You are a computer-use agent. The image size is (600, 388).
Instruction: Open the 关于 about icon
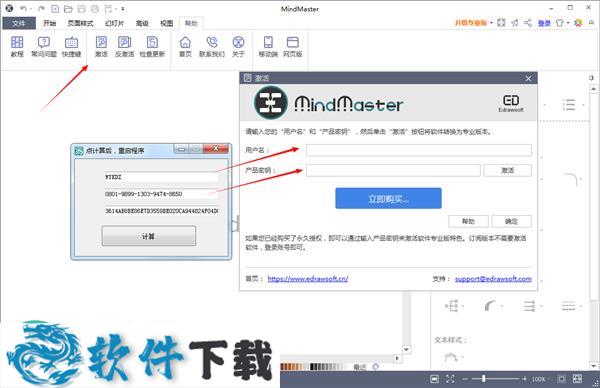click(238, 46)
